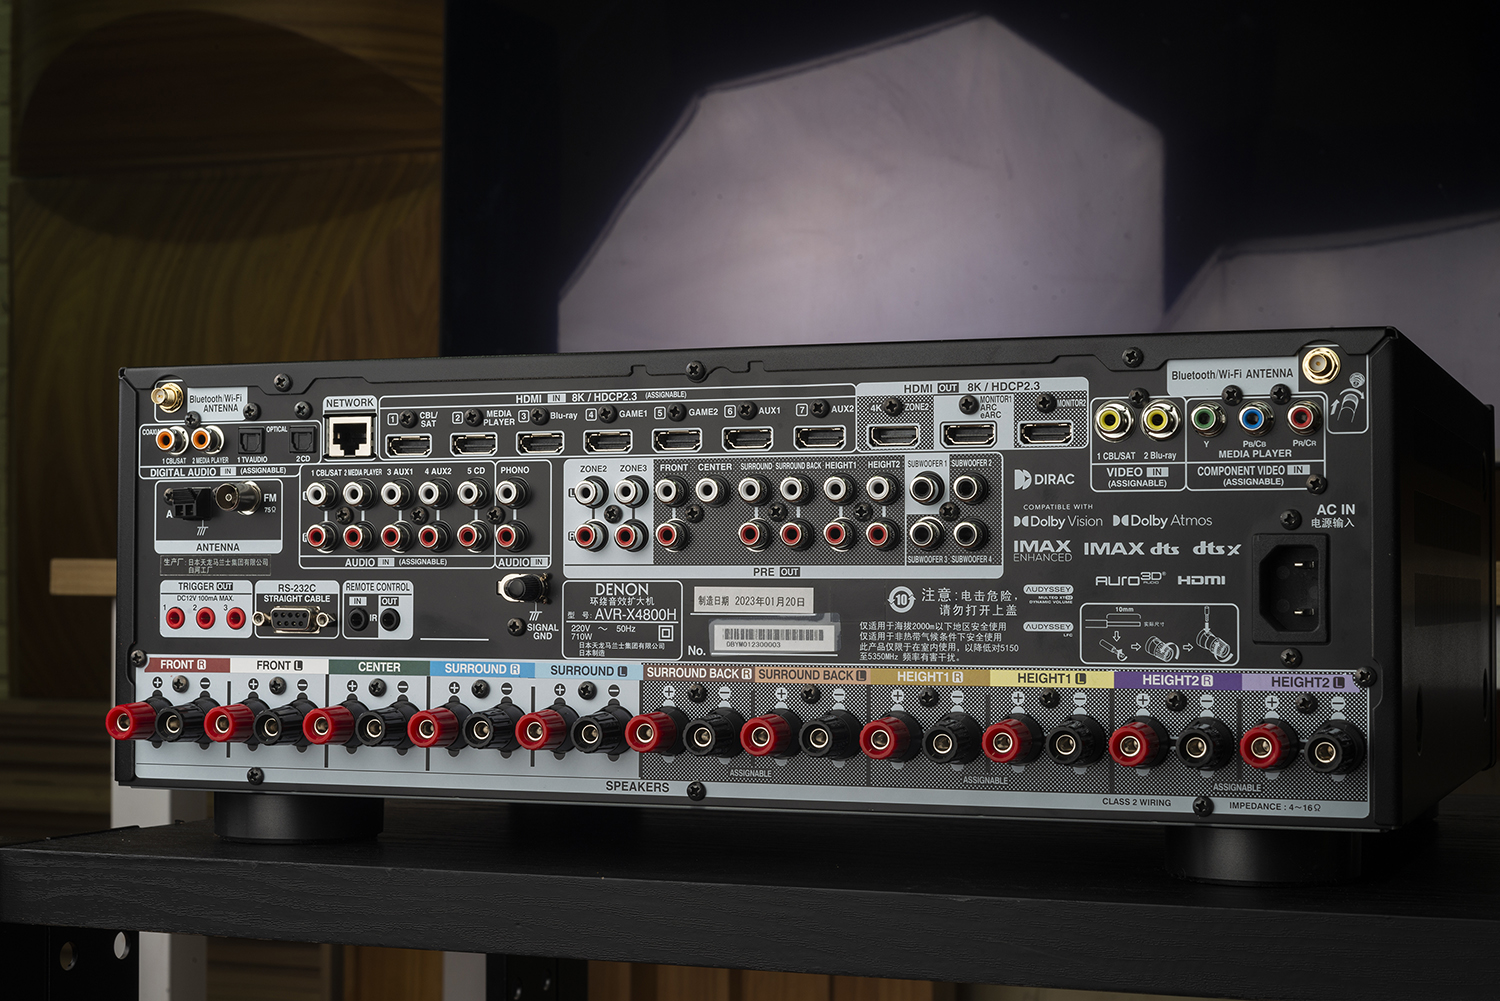1500x1001 pixels.
Task: Click the yellow 2 Blu-ray composite video jack
Action: coord(1159,420)
